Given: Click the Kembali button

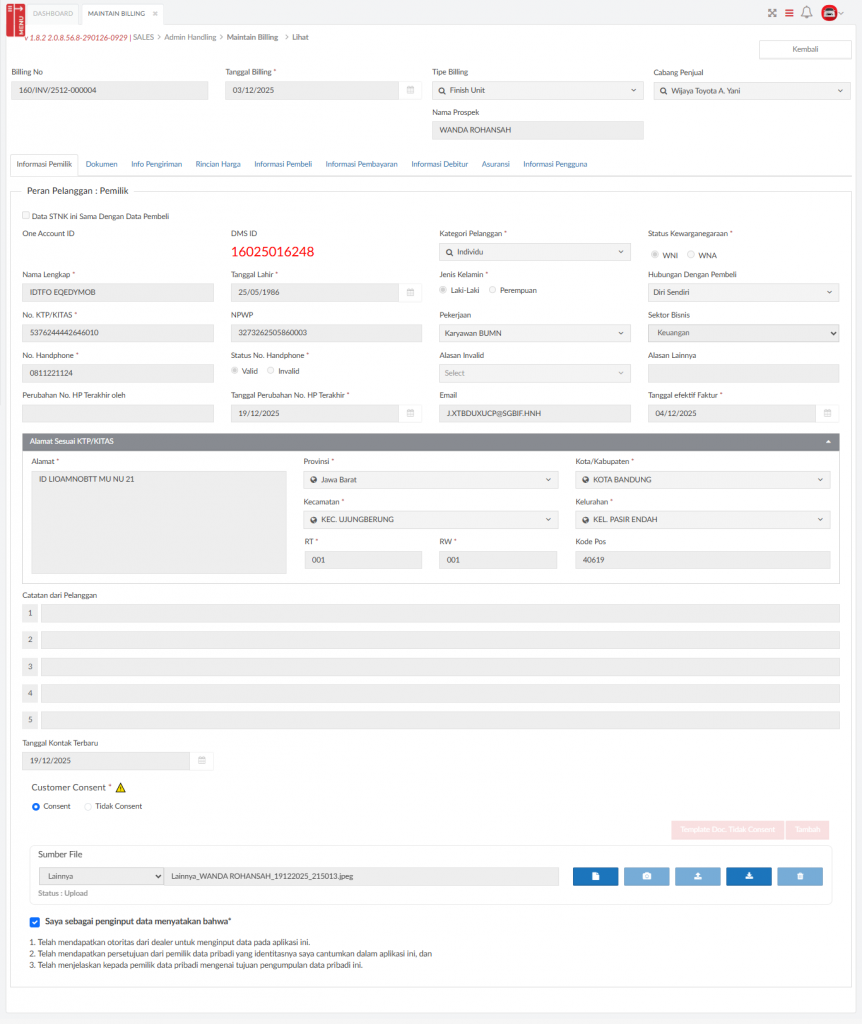Looking at the screenshot, I should (805, 49).
